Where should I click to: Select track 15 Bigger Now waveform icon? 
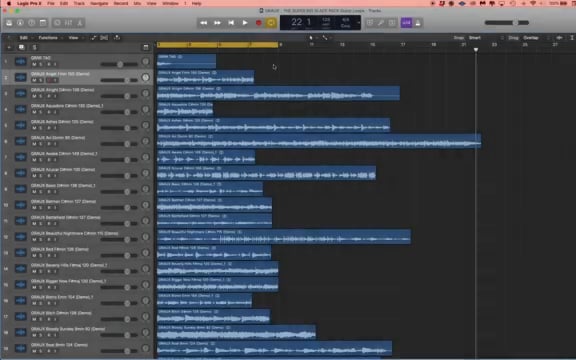click(x=21, y=284)
